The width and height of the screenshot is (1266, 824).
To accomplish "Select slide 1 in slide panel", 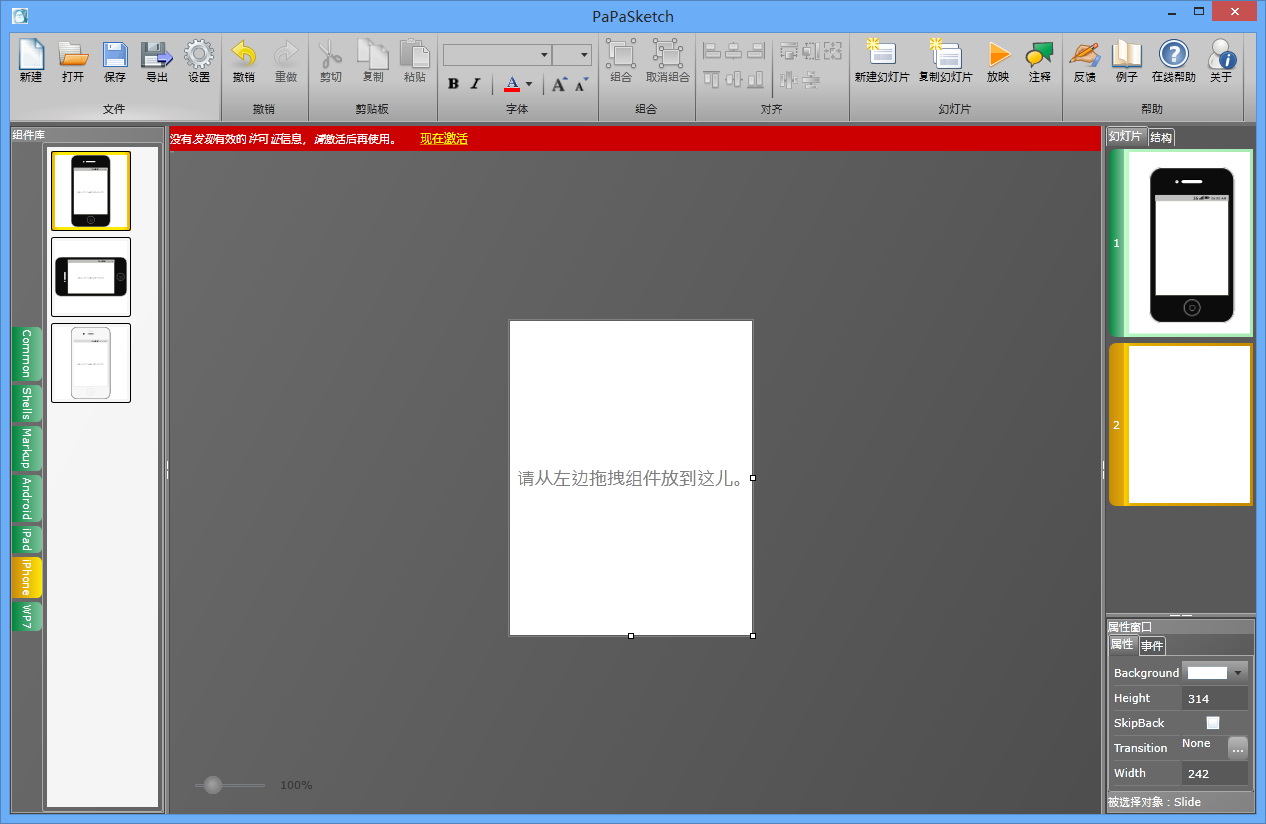I will [1181, 243].
